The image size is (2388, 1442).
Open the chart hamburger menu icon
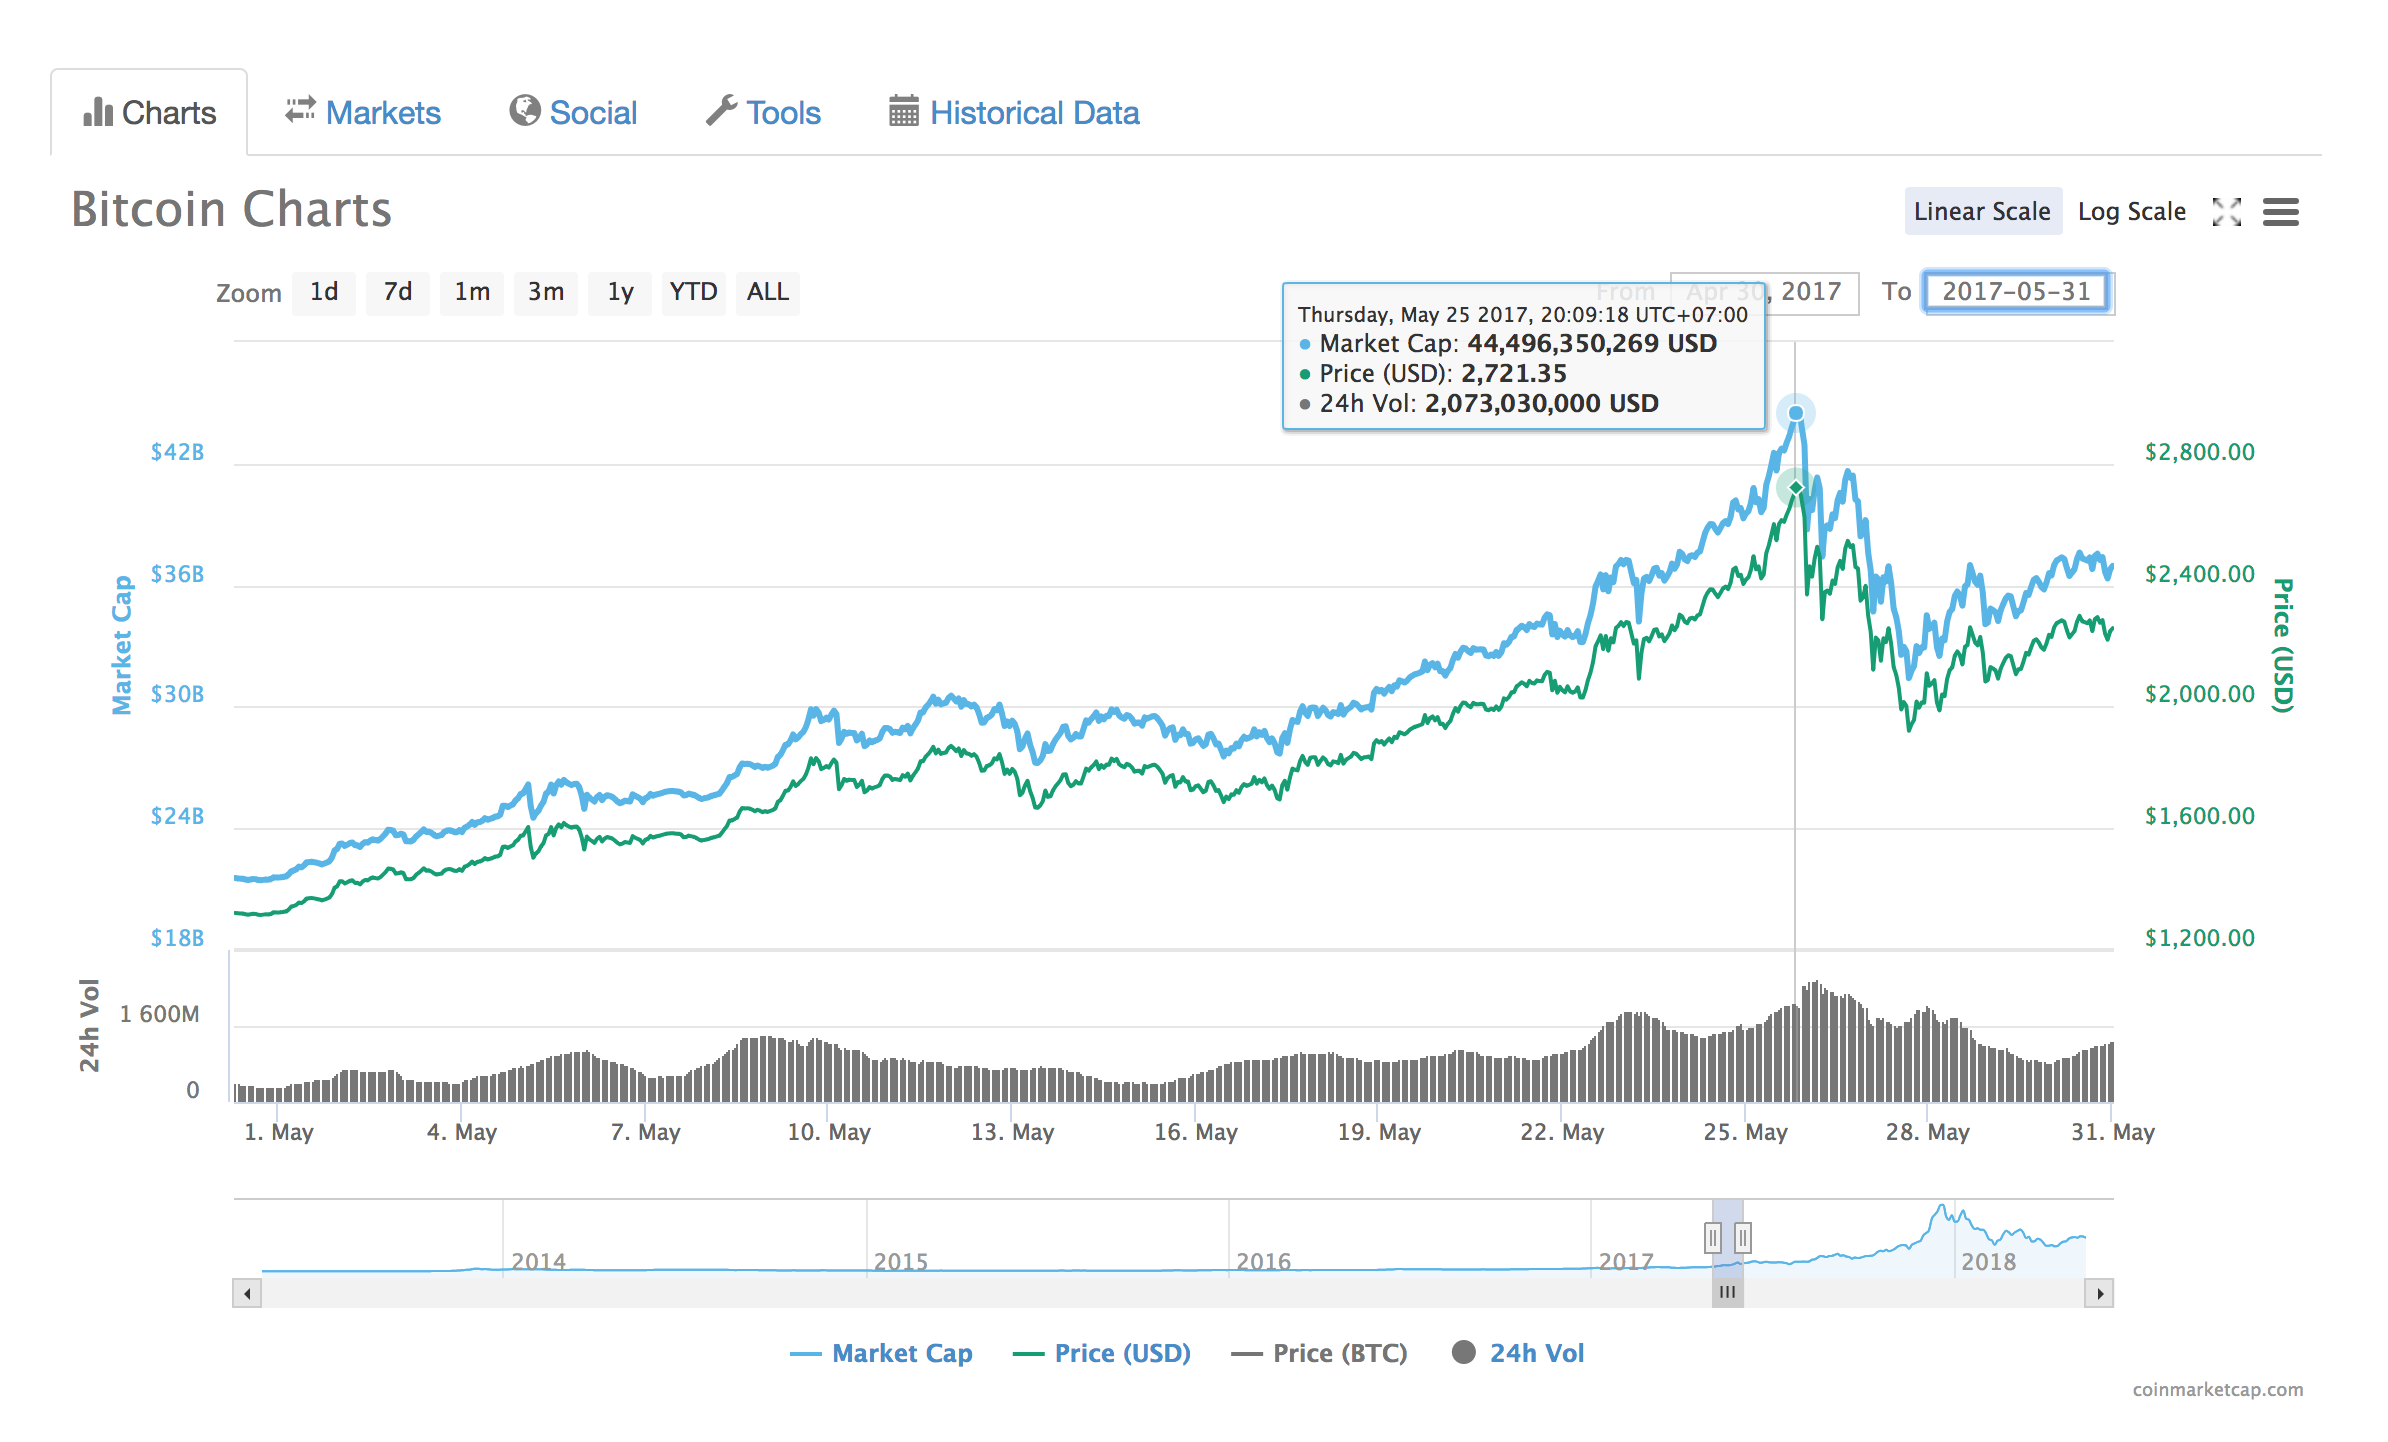(x=2281, y=212)
